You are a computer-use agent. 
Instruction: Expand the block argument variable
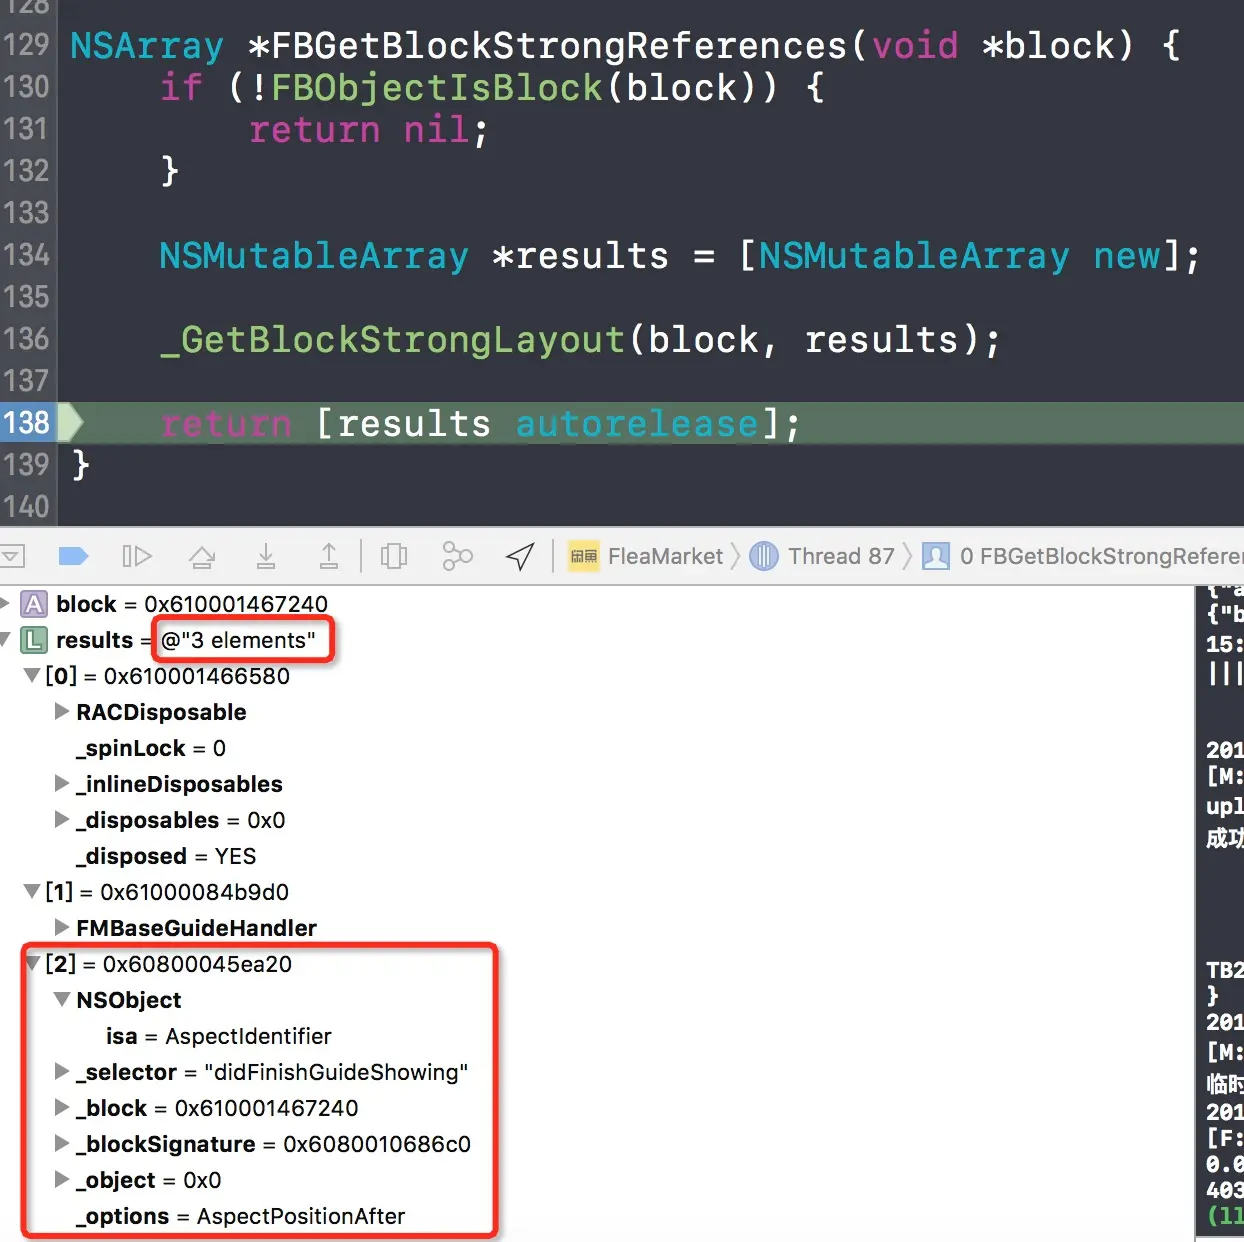(5, 603)
